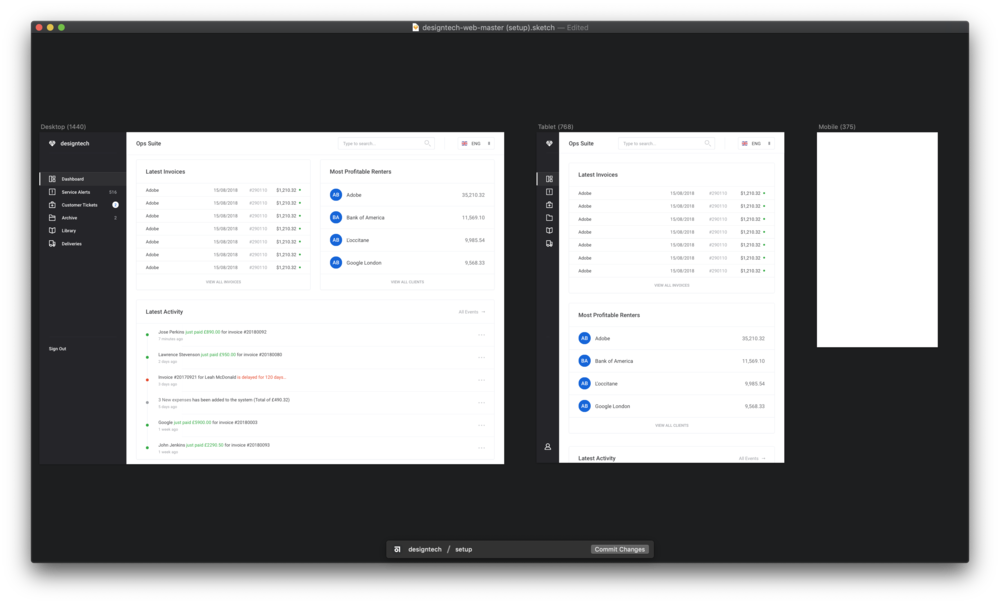Open the ENG language dropdown in Desktop artboard
The height and width of the screenshot is (604, 1000).
click(x=476, y=143)
